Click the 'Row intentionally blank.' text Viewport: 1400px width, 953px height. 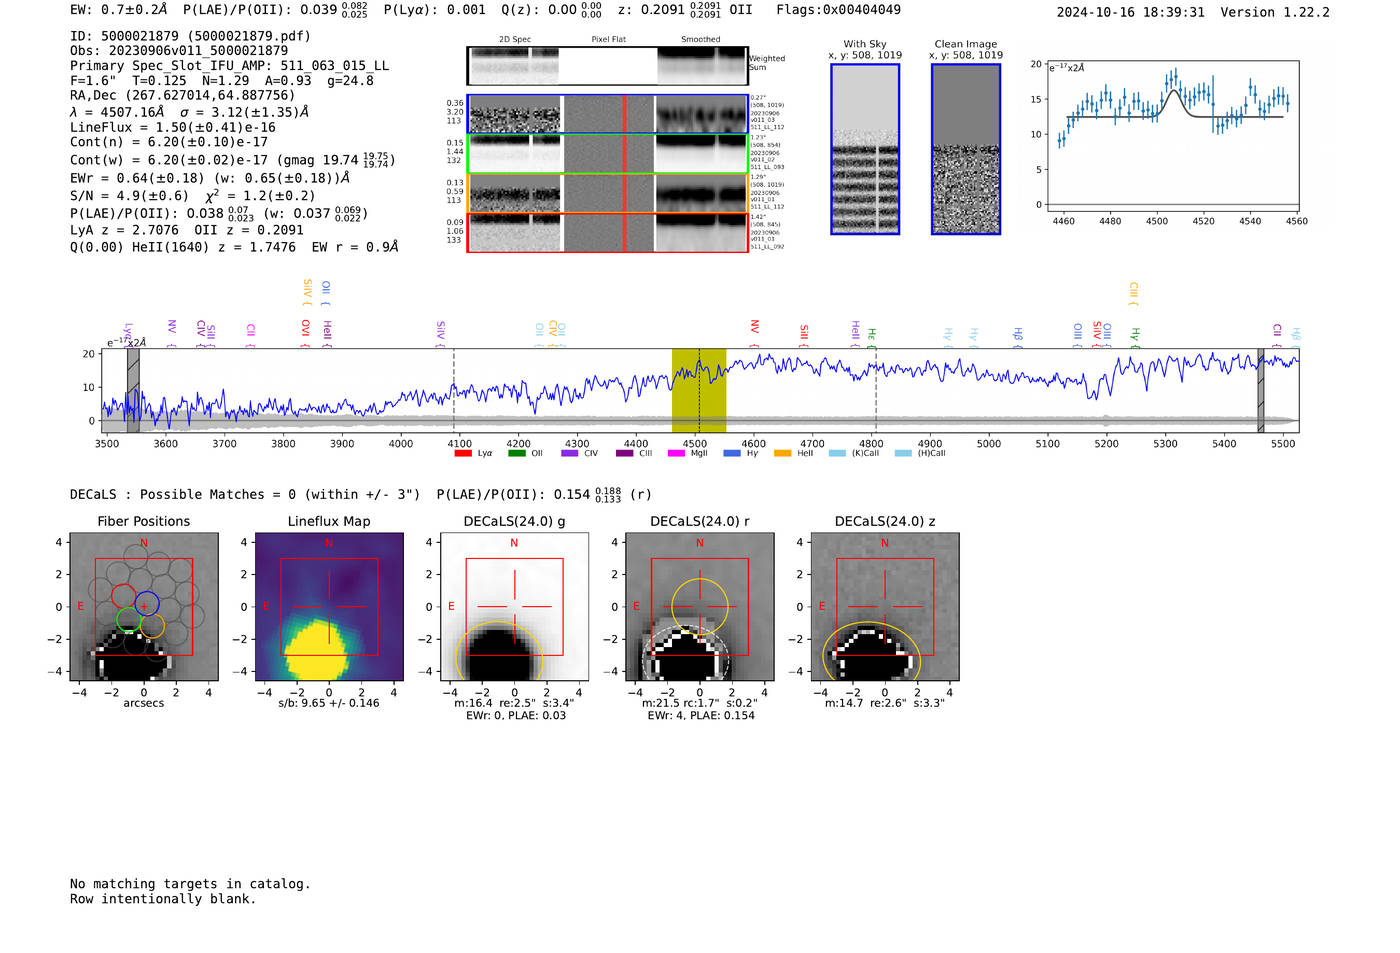(x=163, y=899)
